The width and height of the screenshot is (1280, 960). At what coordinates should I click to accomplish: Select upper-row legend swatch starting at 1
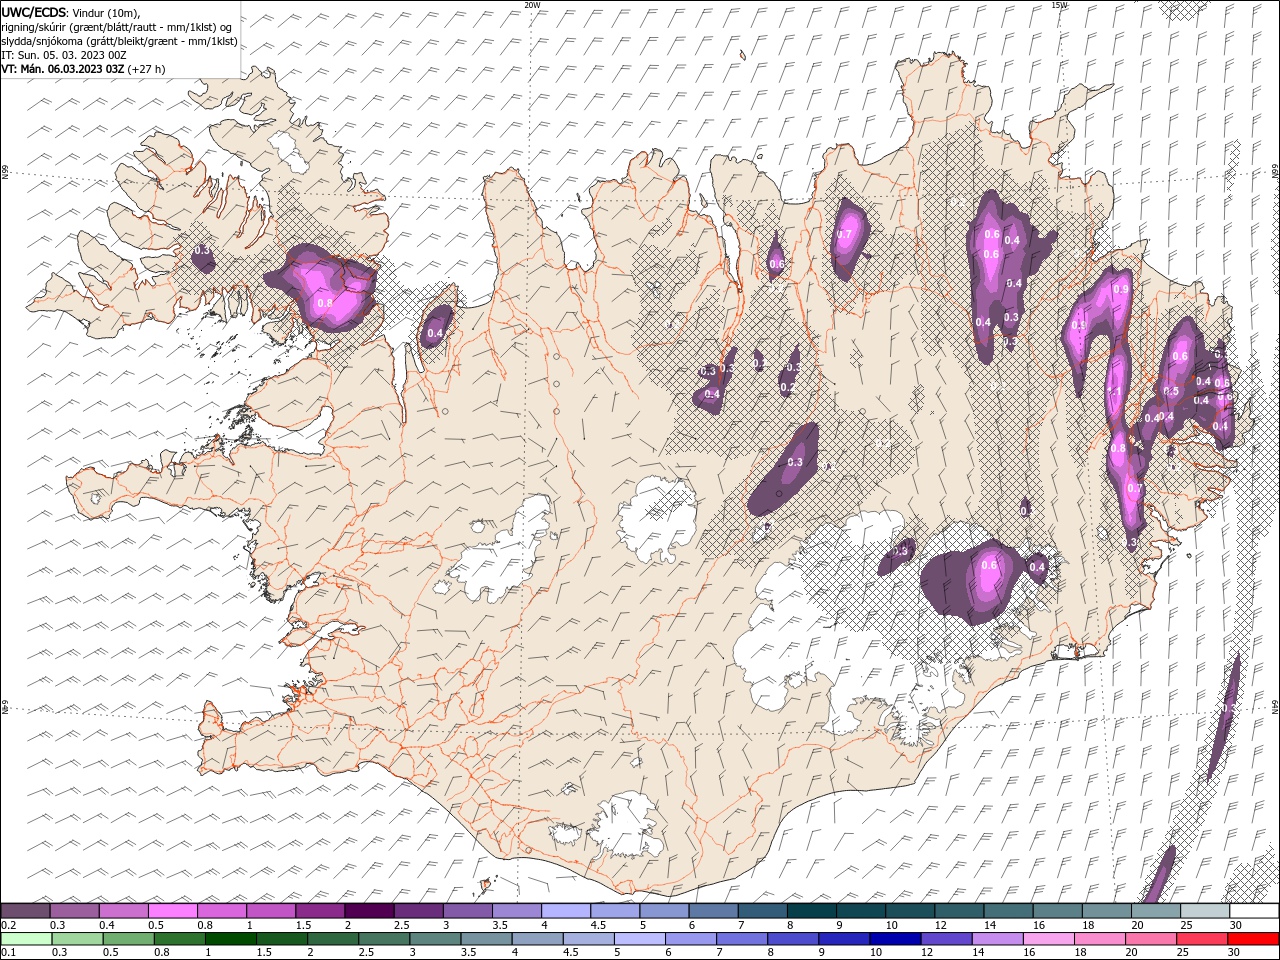(x=270, y=911)
